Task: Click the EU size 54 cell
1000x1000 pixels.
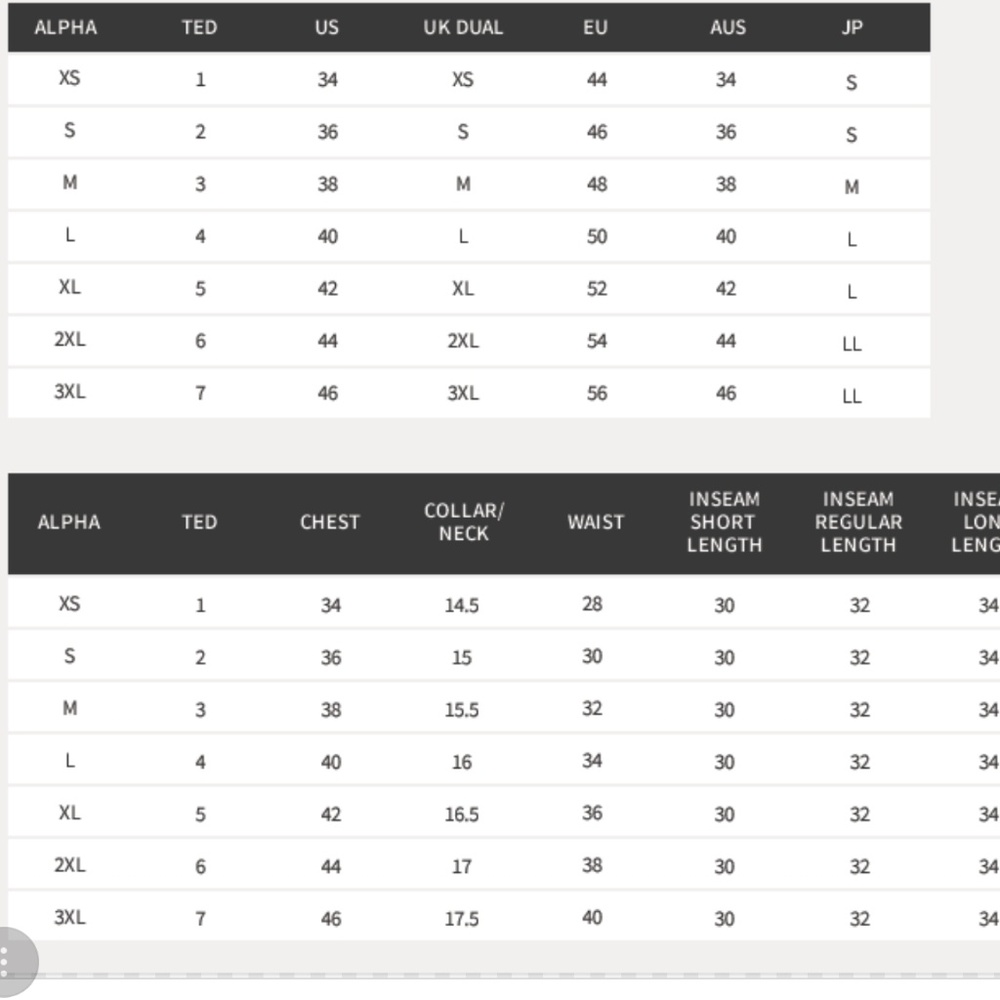Action: coord(596,341)
